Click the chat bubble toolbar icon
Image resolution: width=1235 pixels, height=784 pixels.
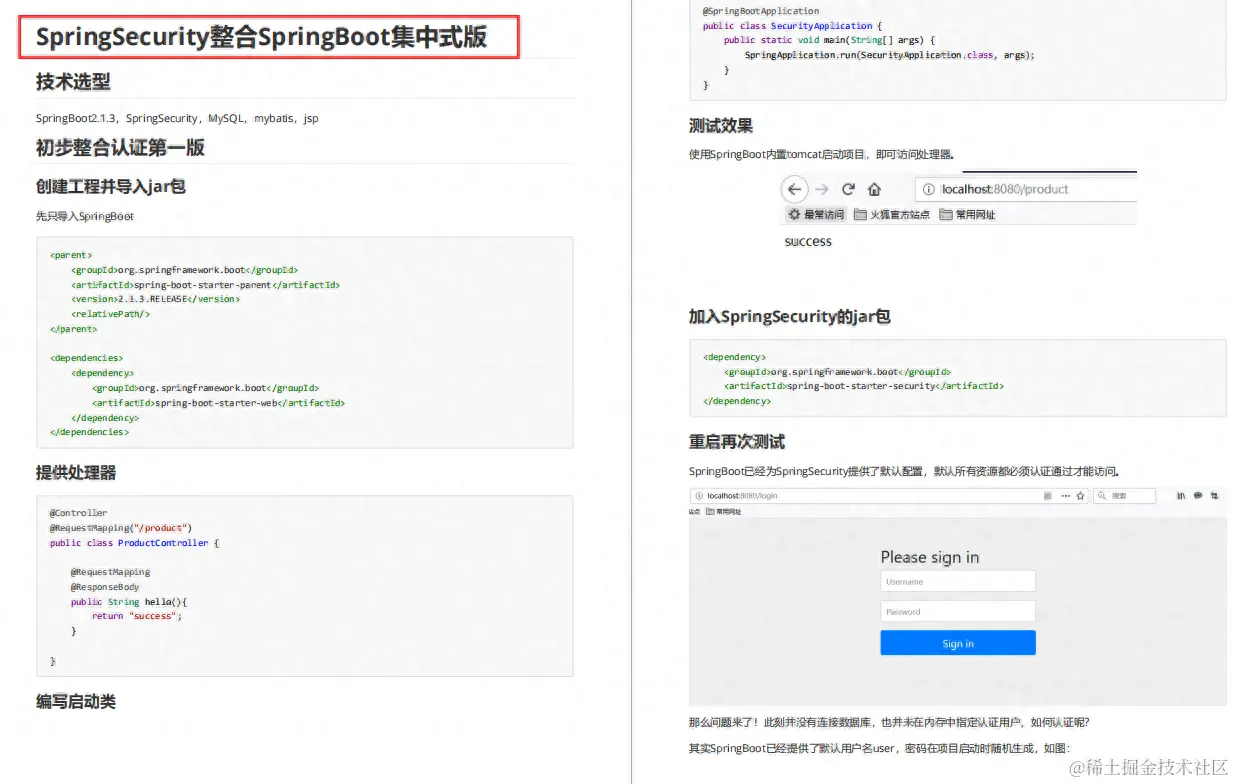1197,496
